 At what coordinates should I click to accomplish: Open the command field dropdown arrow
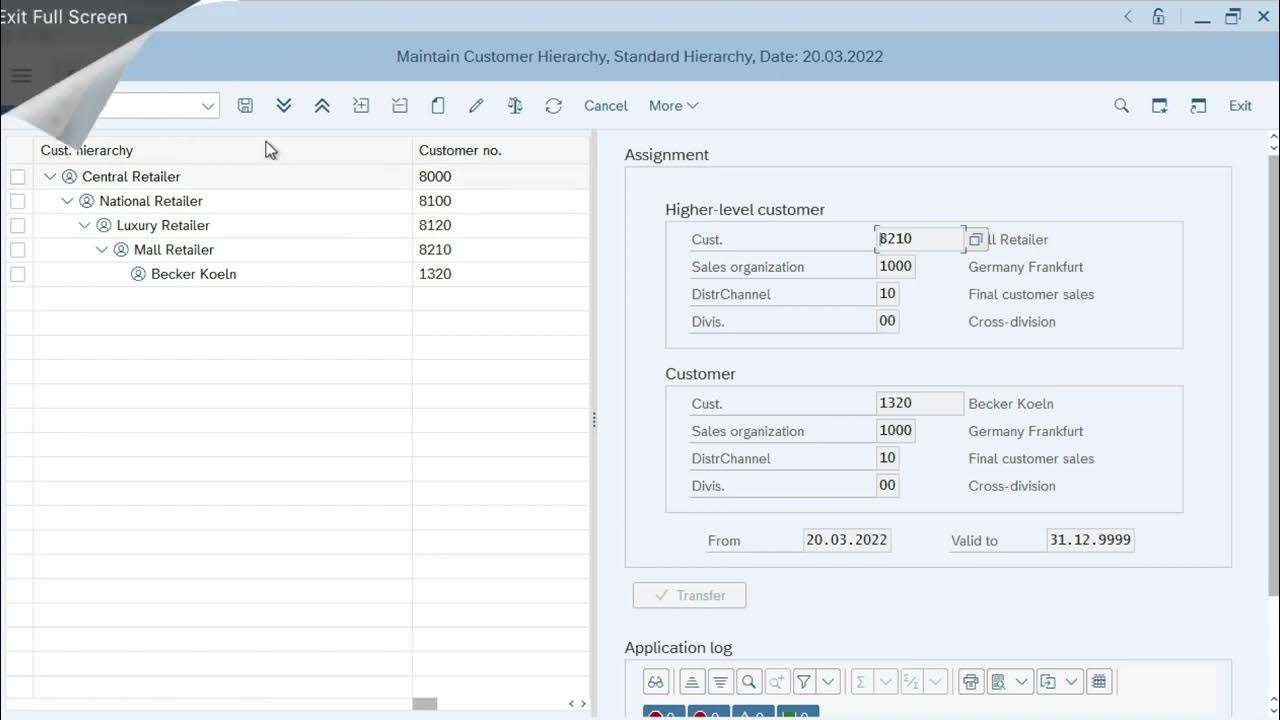(x=208, y=106)
